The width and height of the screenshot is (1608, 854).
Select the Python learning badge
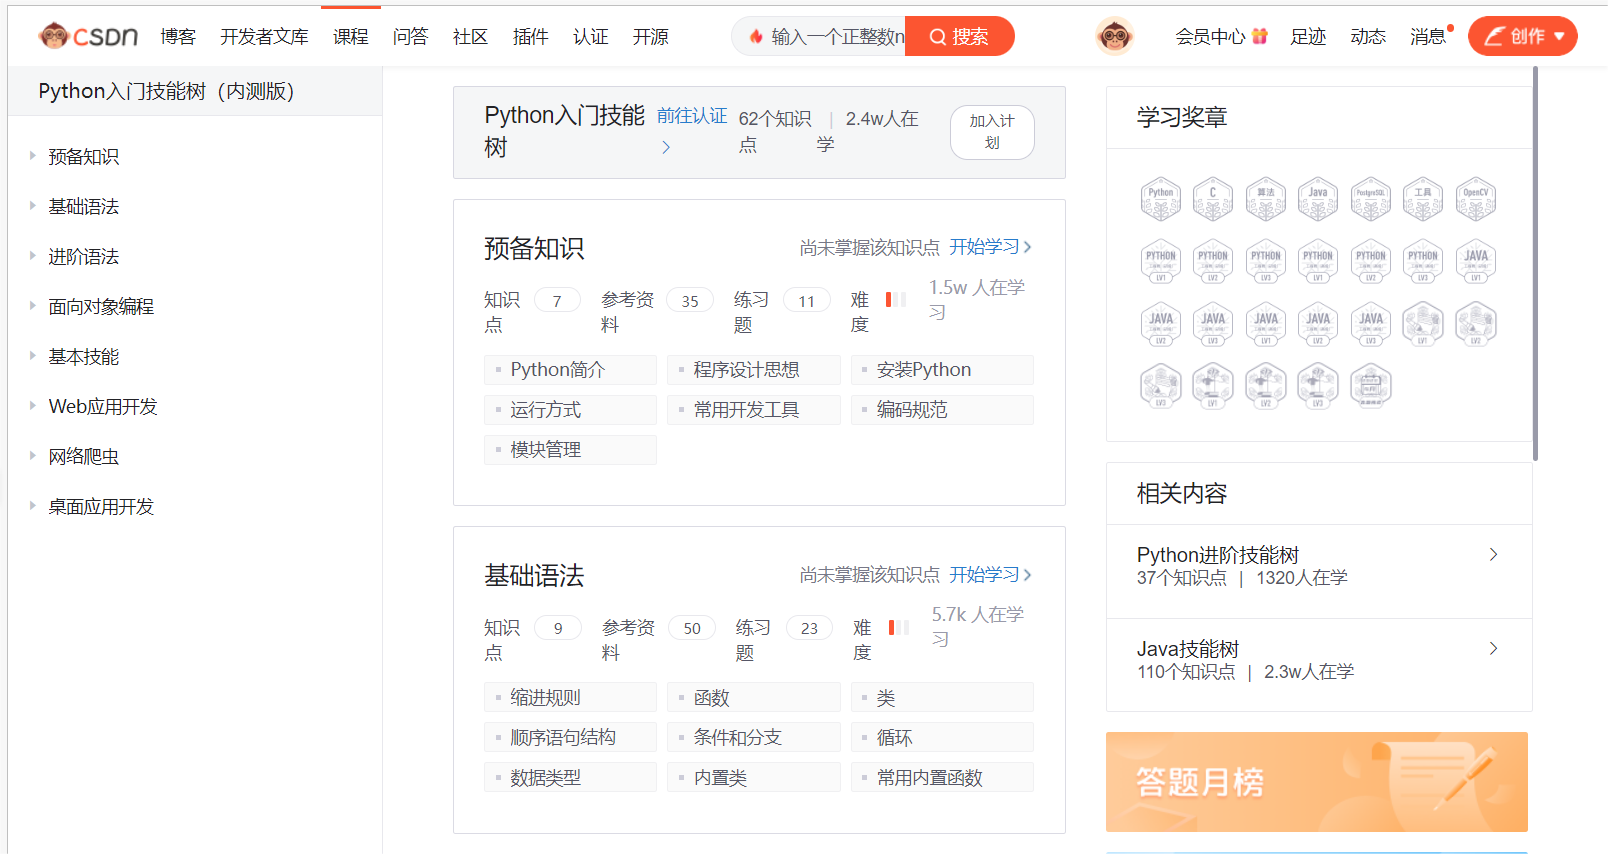(1161, 199)
